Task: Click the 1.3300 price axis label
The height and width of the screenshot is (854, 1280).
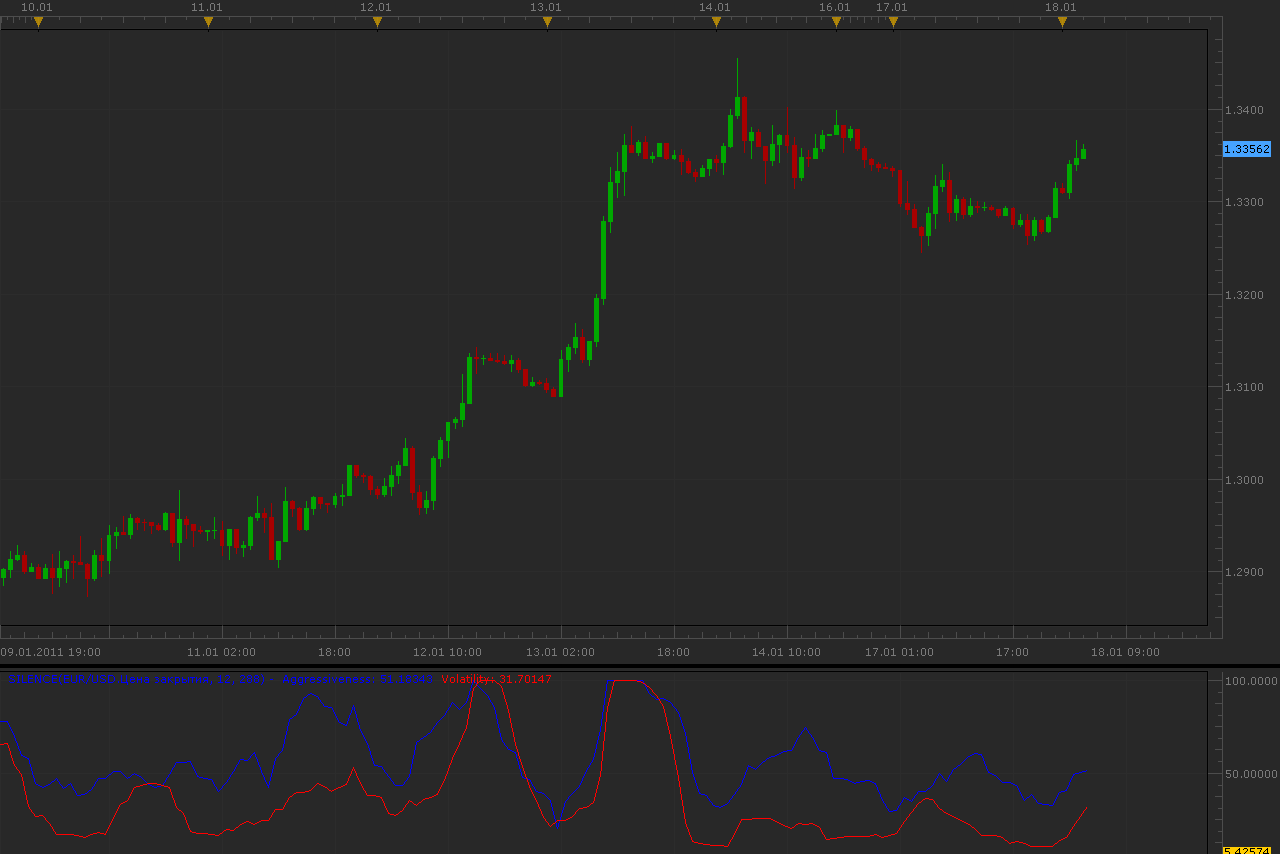Action: click(x=1244, y=202)
